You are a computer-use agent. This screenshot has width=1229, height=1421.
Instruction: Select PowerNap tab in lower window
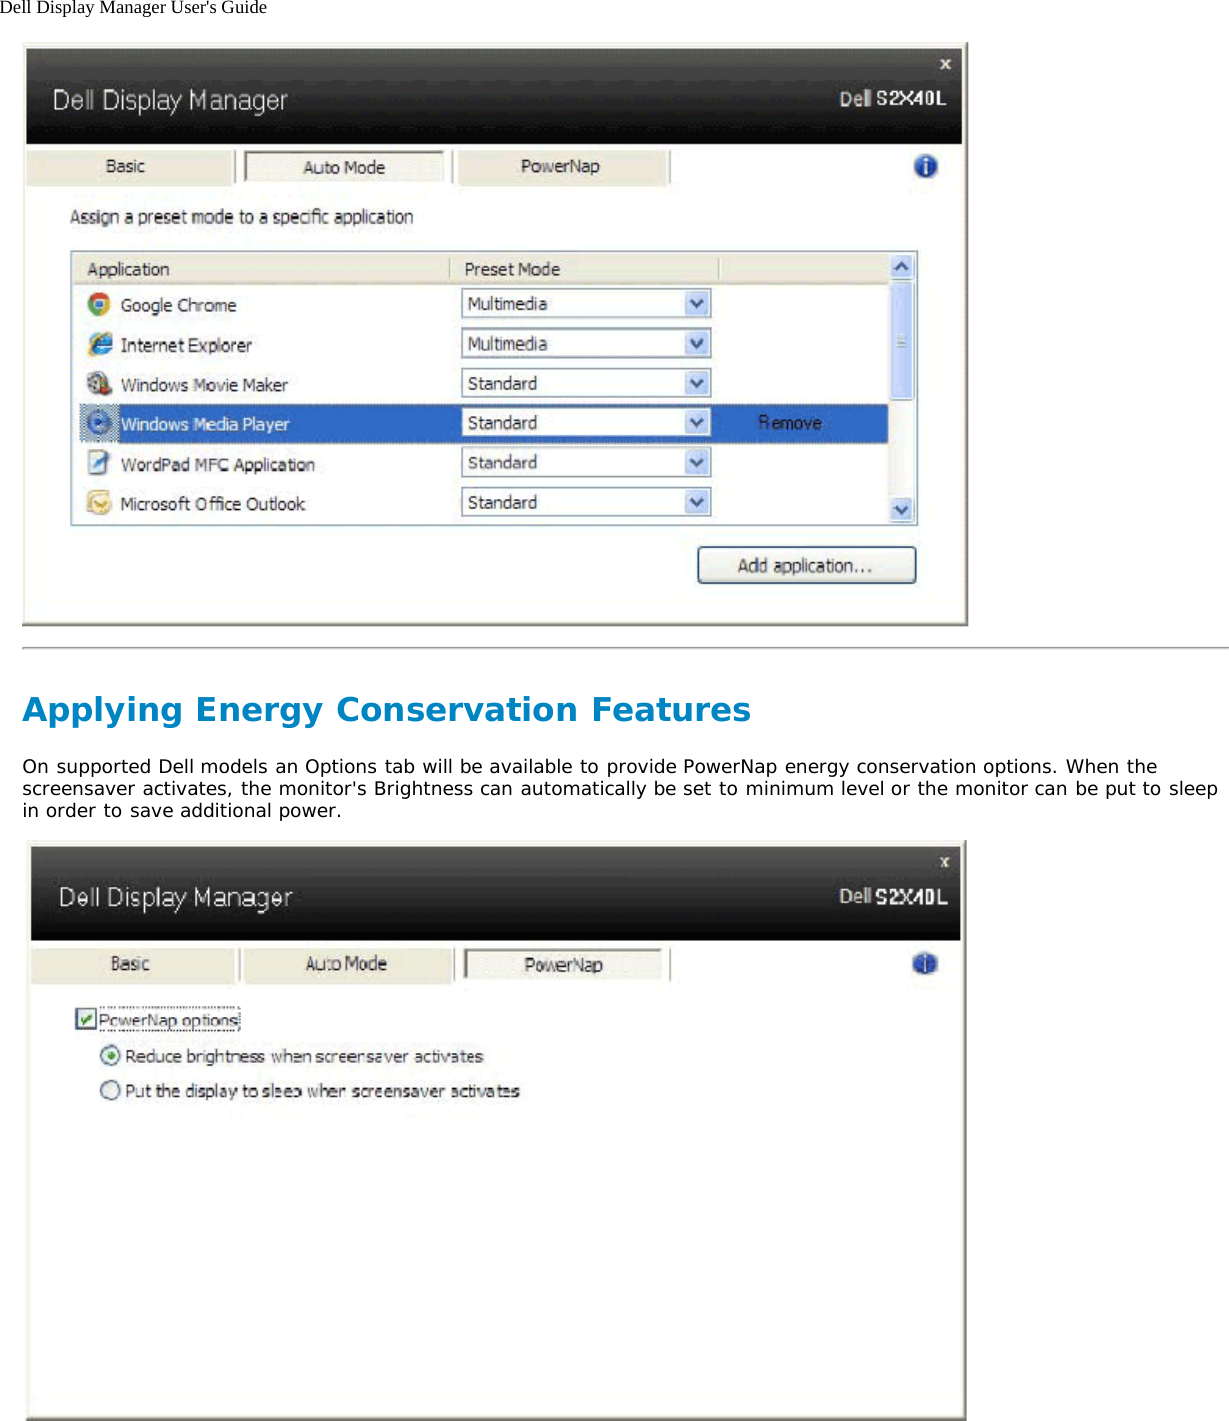point(563,965)
